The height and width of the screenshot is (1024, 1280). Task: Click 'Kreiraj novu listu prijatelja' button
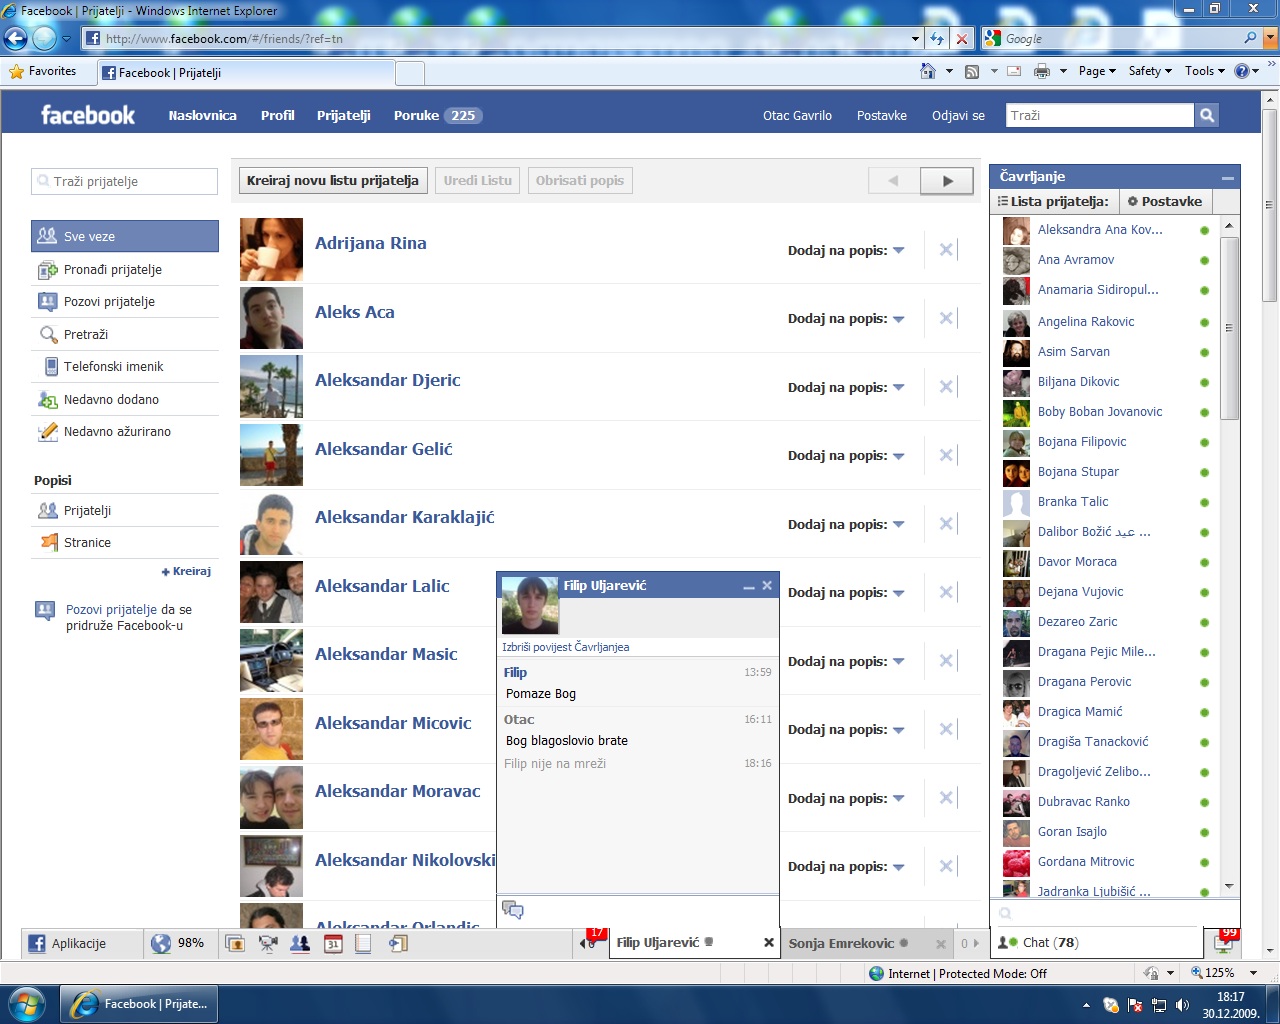333,181
